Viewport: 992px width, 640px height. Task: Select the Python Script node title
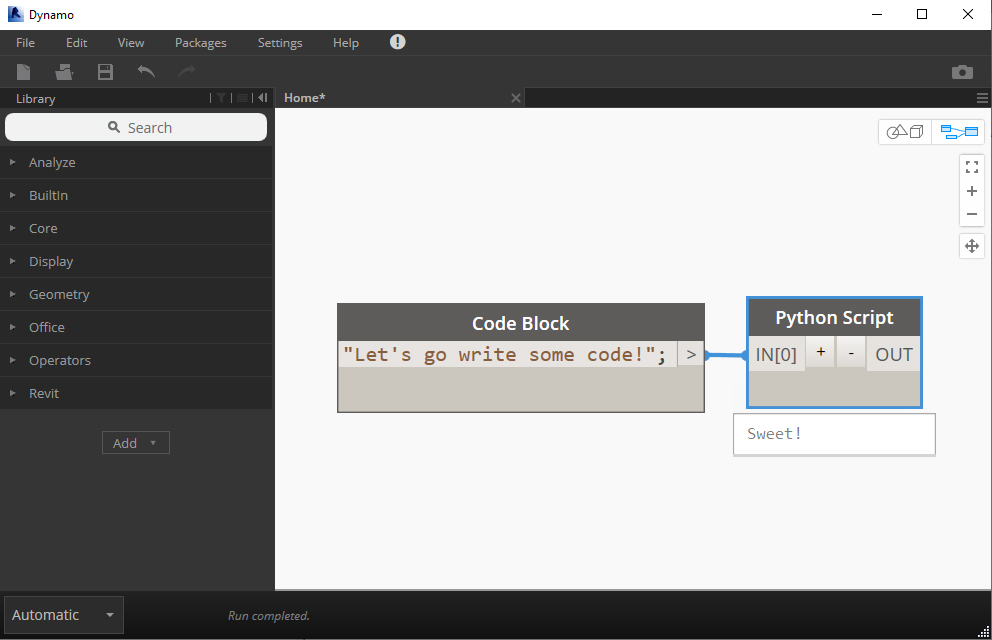point(834,317)
